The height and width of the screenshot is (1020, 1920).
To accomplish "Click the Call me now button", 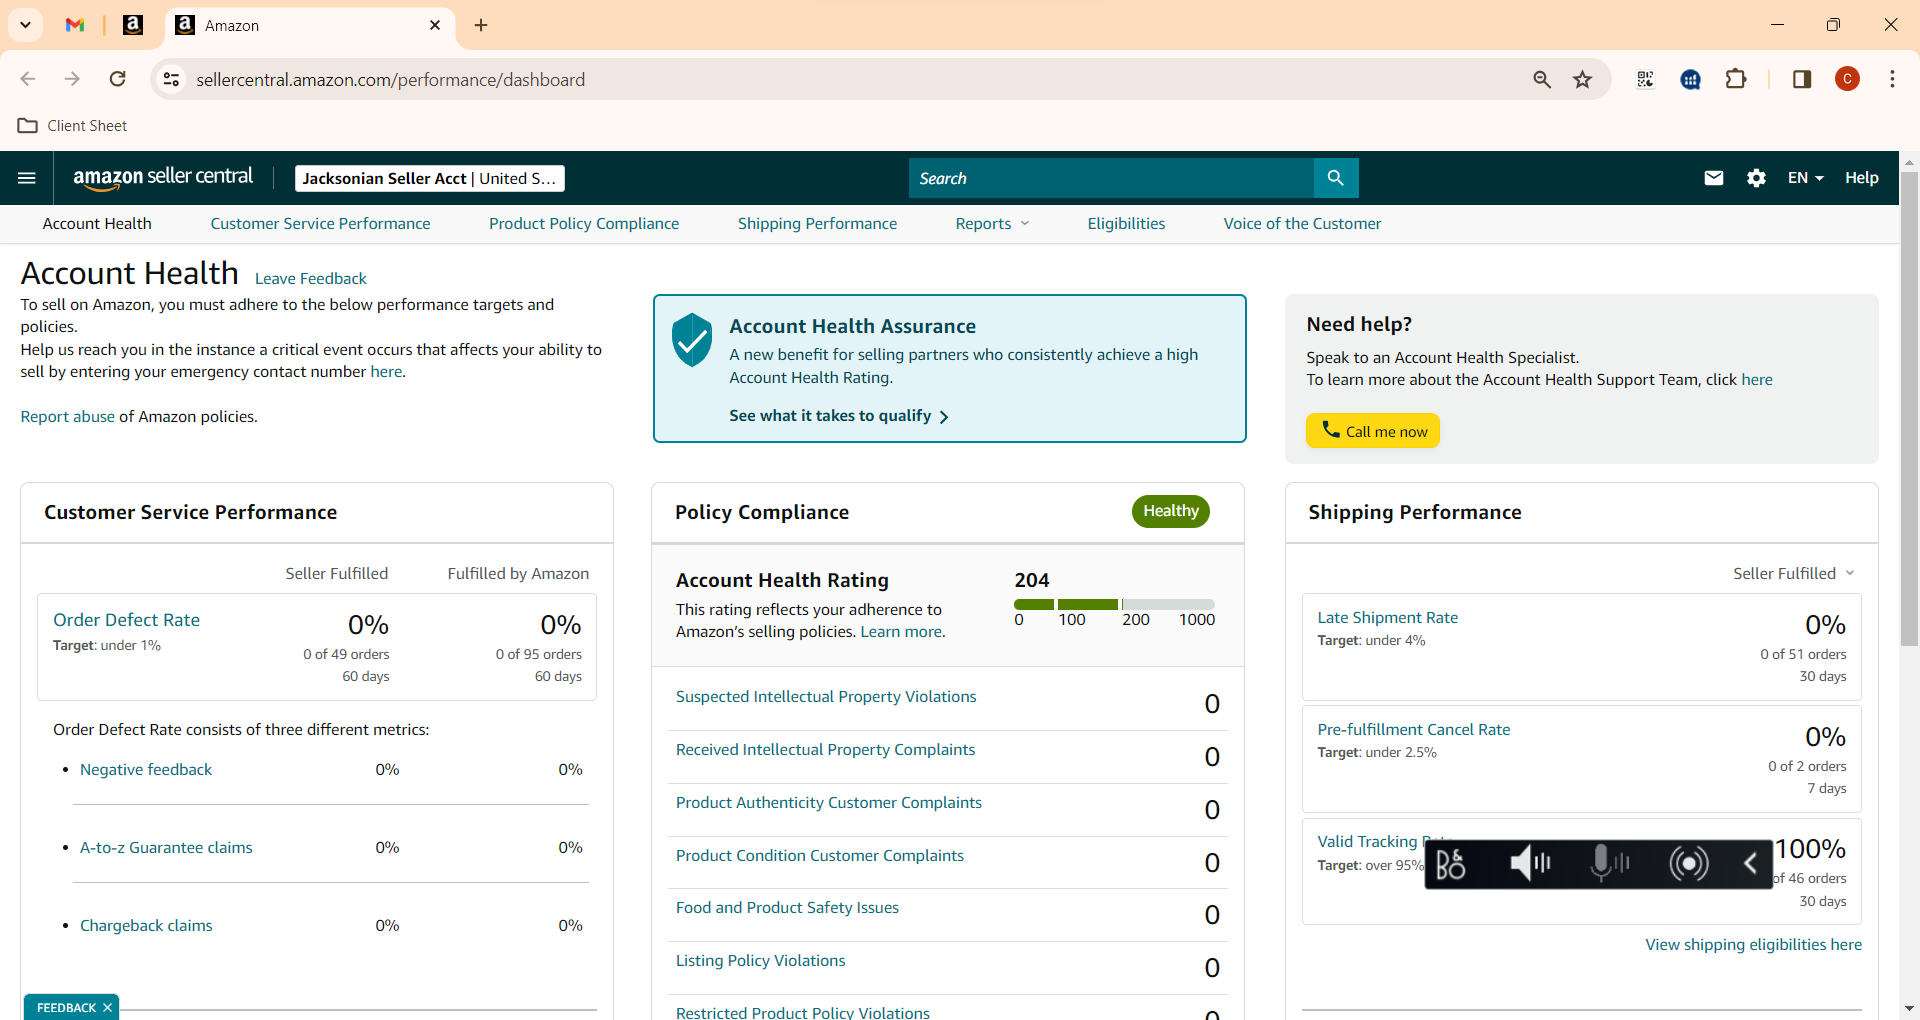I will (x=1373, y=431).
